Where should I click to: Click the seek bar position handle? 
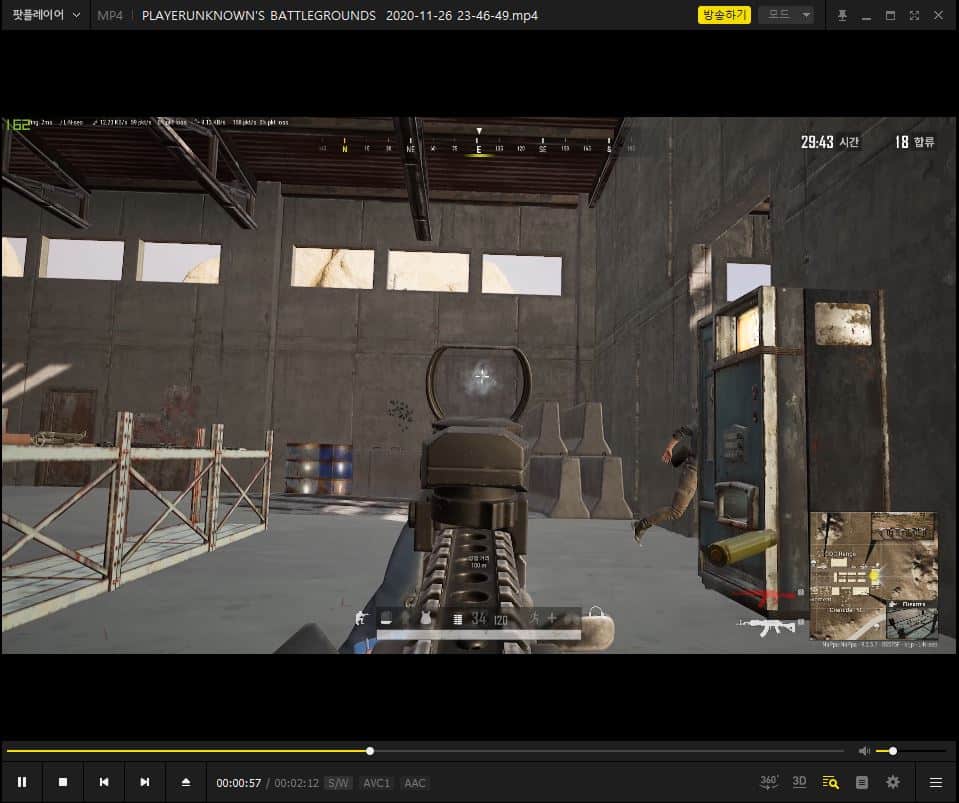(370, 750)
